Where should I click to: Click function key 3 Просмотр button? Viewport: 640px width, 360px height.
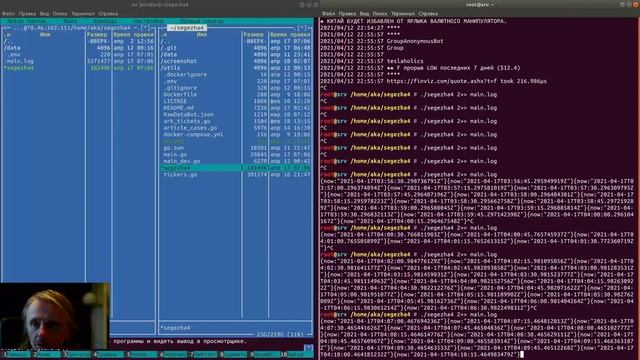78,354
